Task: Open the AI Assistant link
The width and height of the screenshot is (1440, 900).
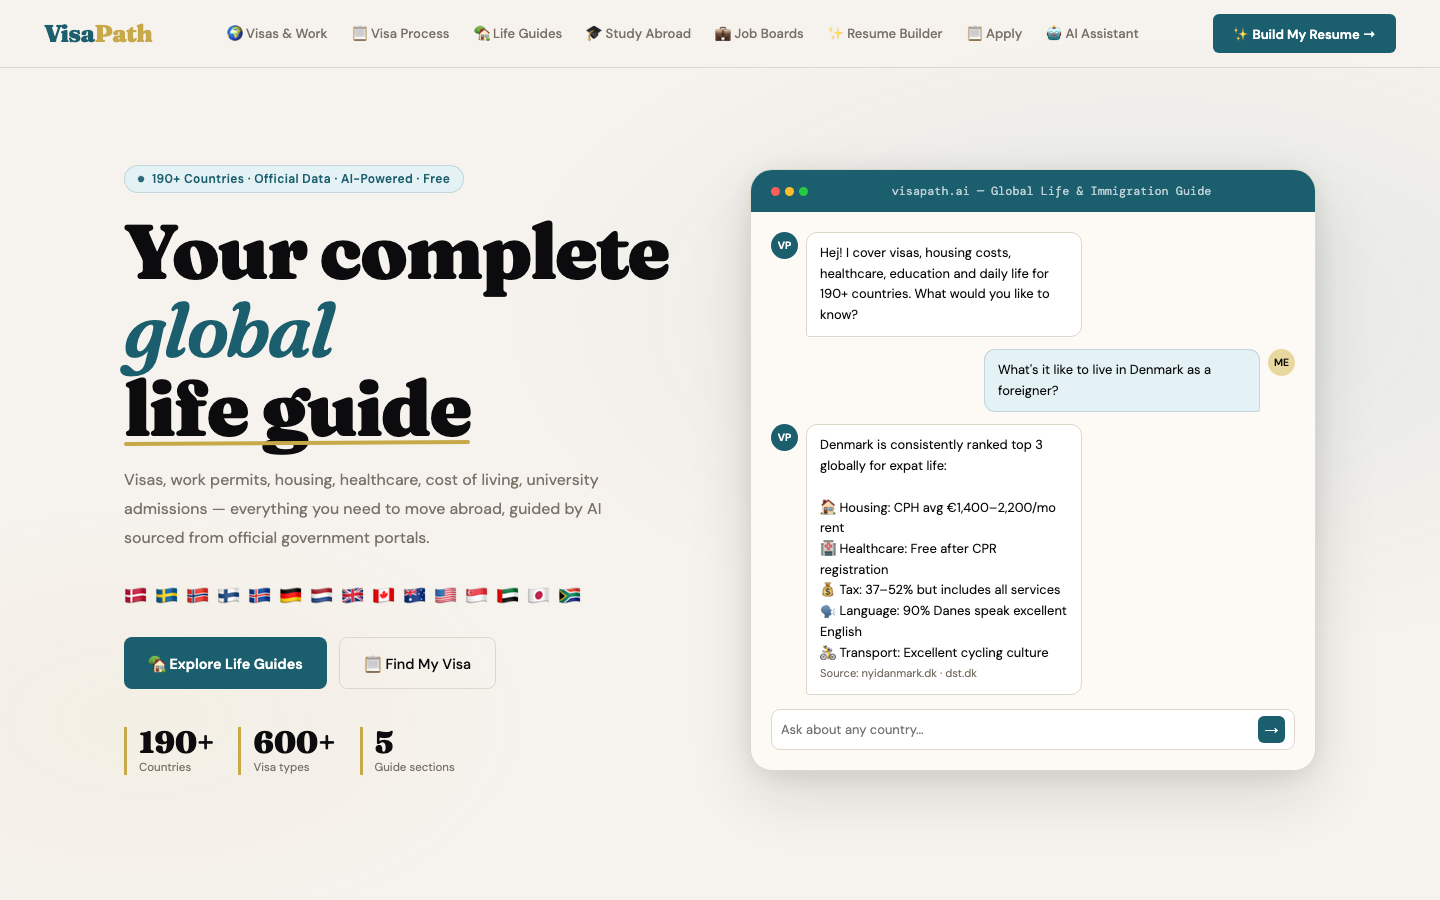Action: click(x=1092, y=33)
